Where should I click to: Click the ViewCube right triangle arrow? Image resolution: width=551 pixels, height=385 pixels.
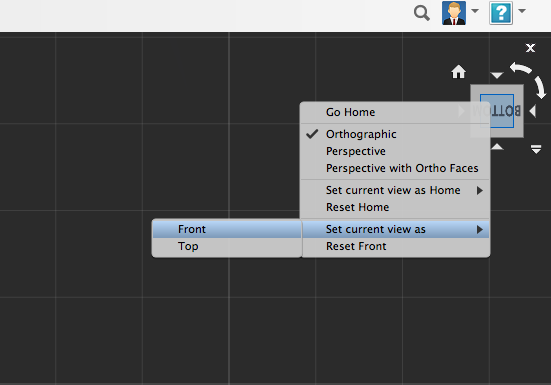532,111
